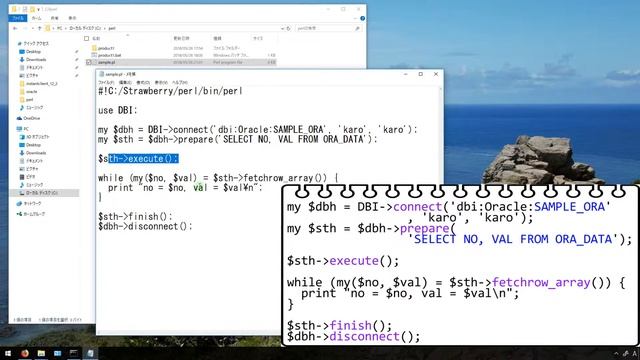Select ホームグループ in navigation pane

tap(34, 214)
